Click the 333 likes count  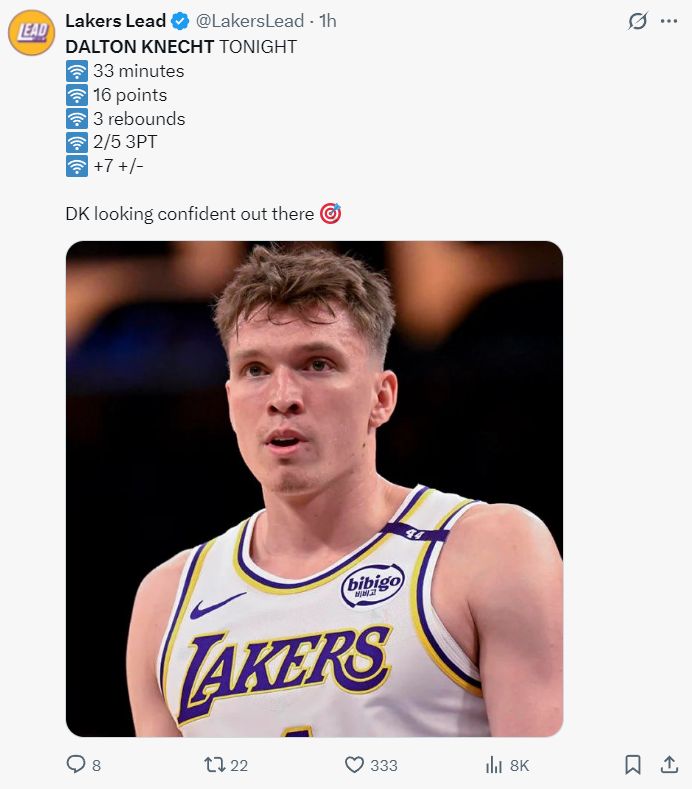tap(384, 765)
